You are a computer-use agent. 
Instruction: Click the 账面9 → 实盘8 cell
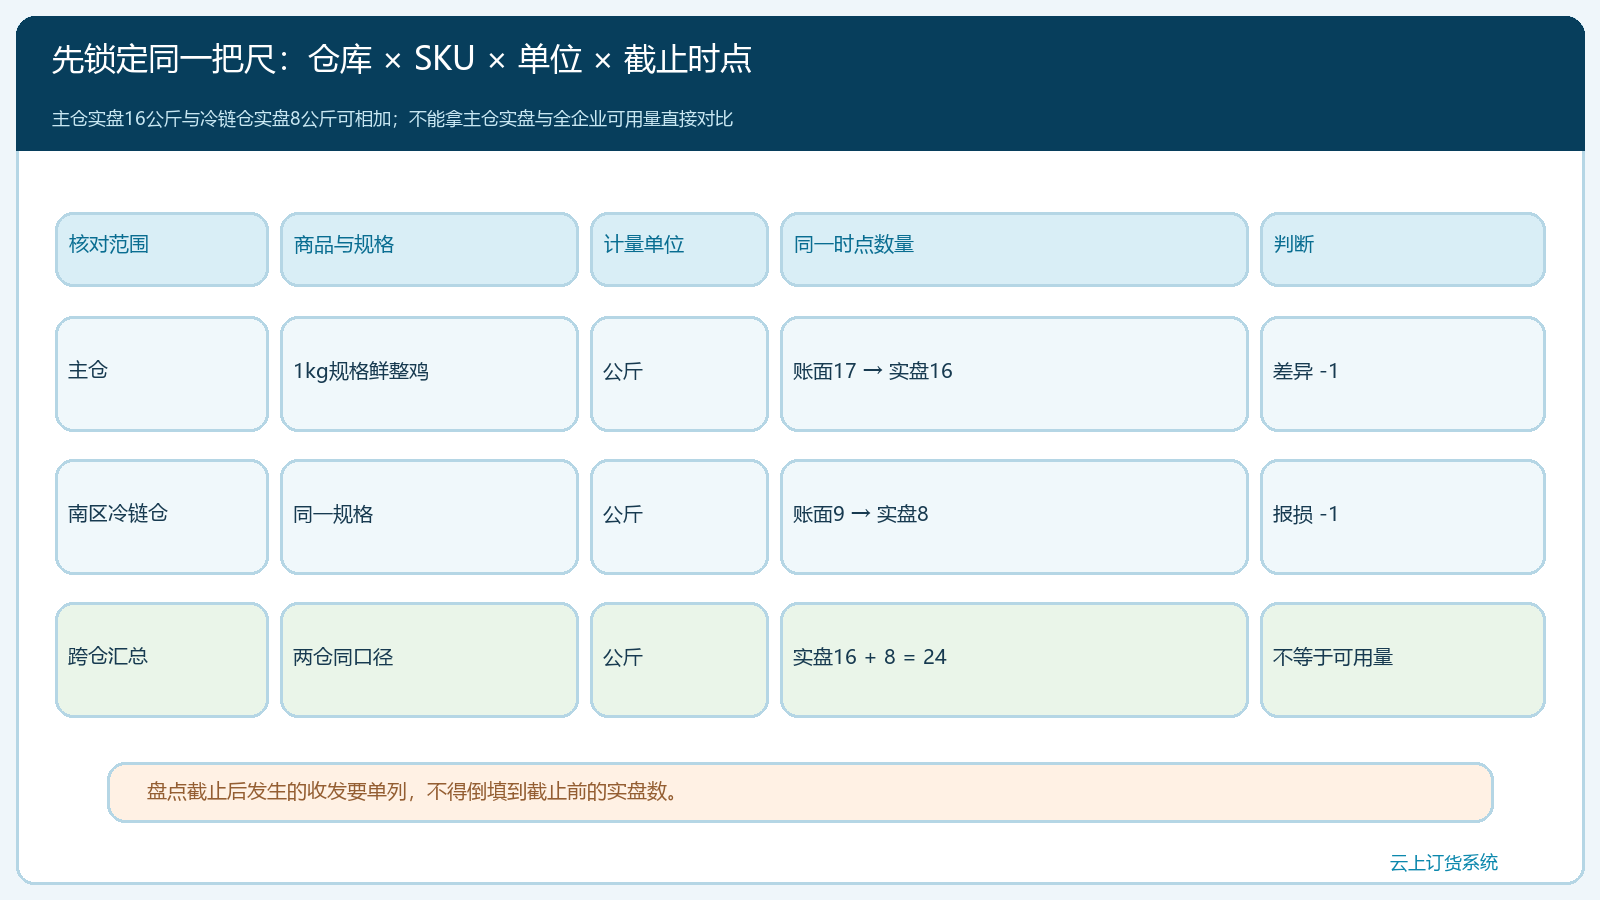(1014, 517)
